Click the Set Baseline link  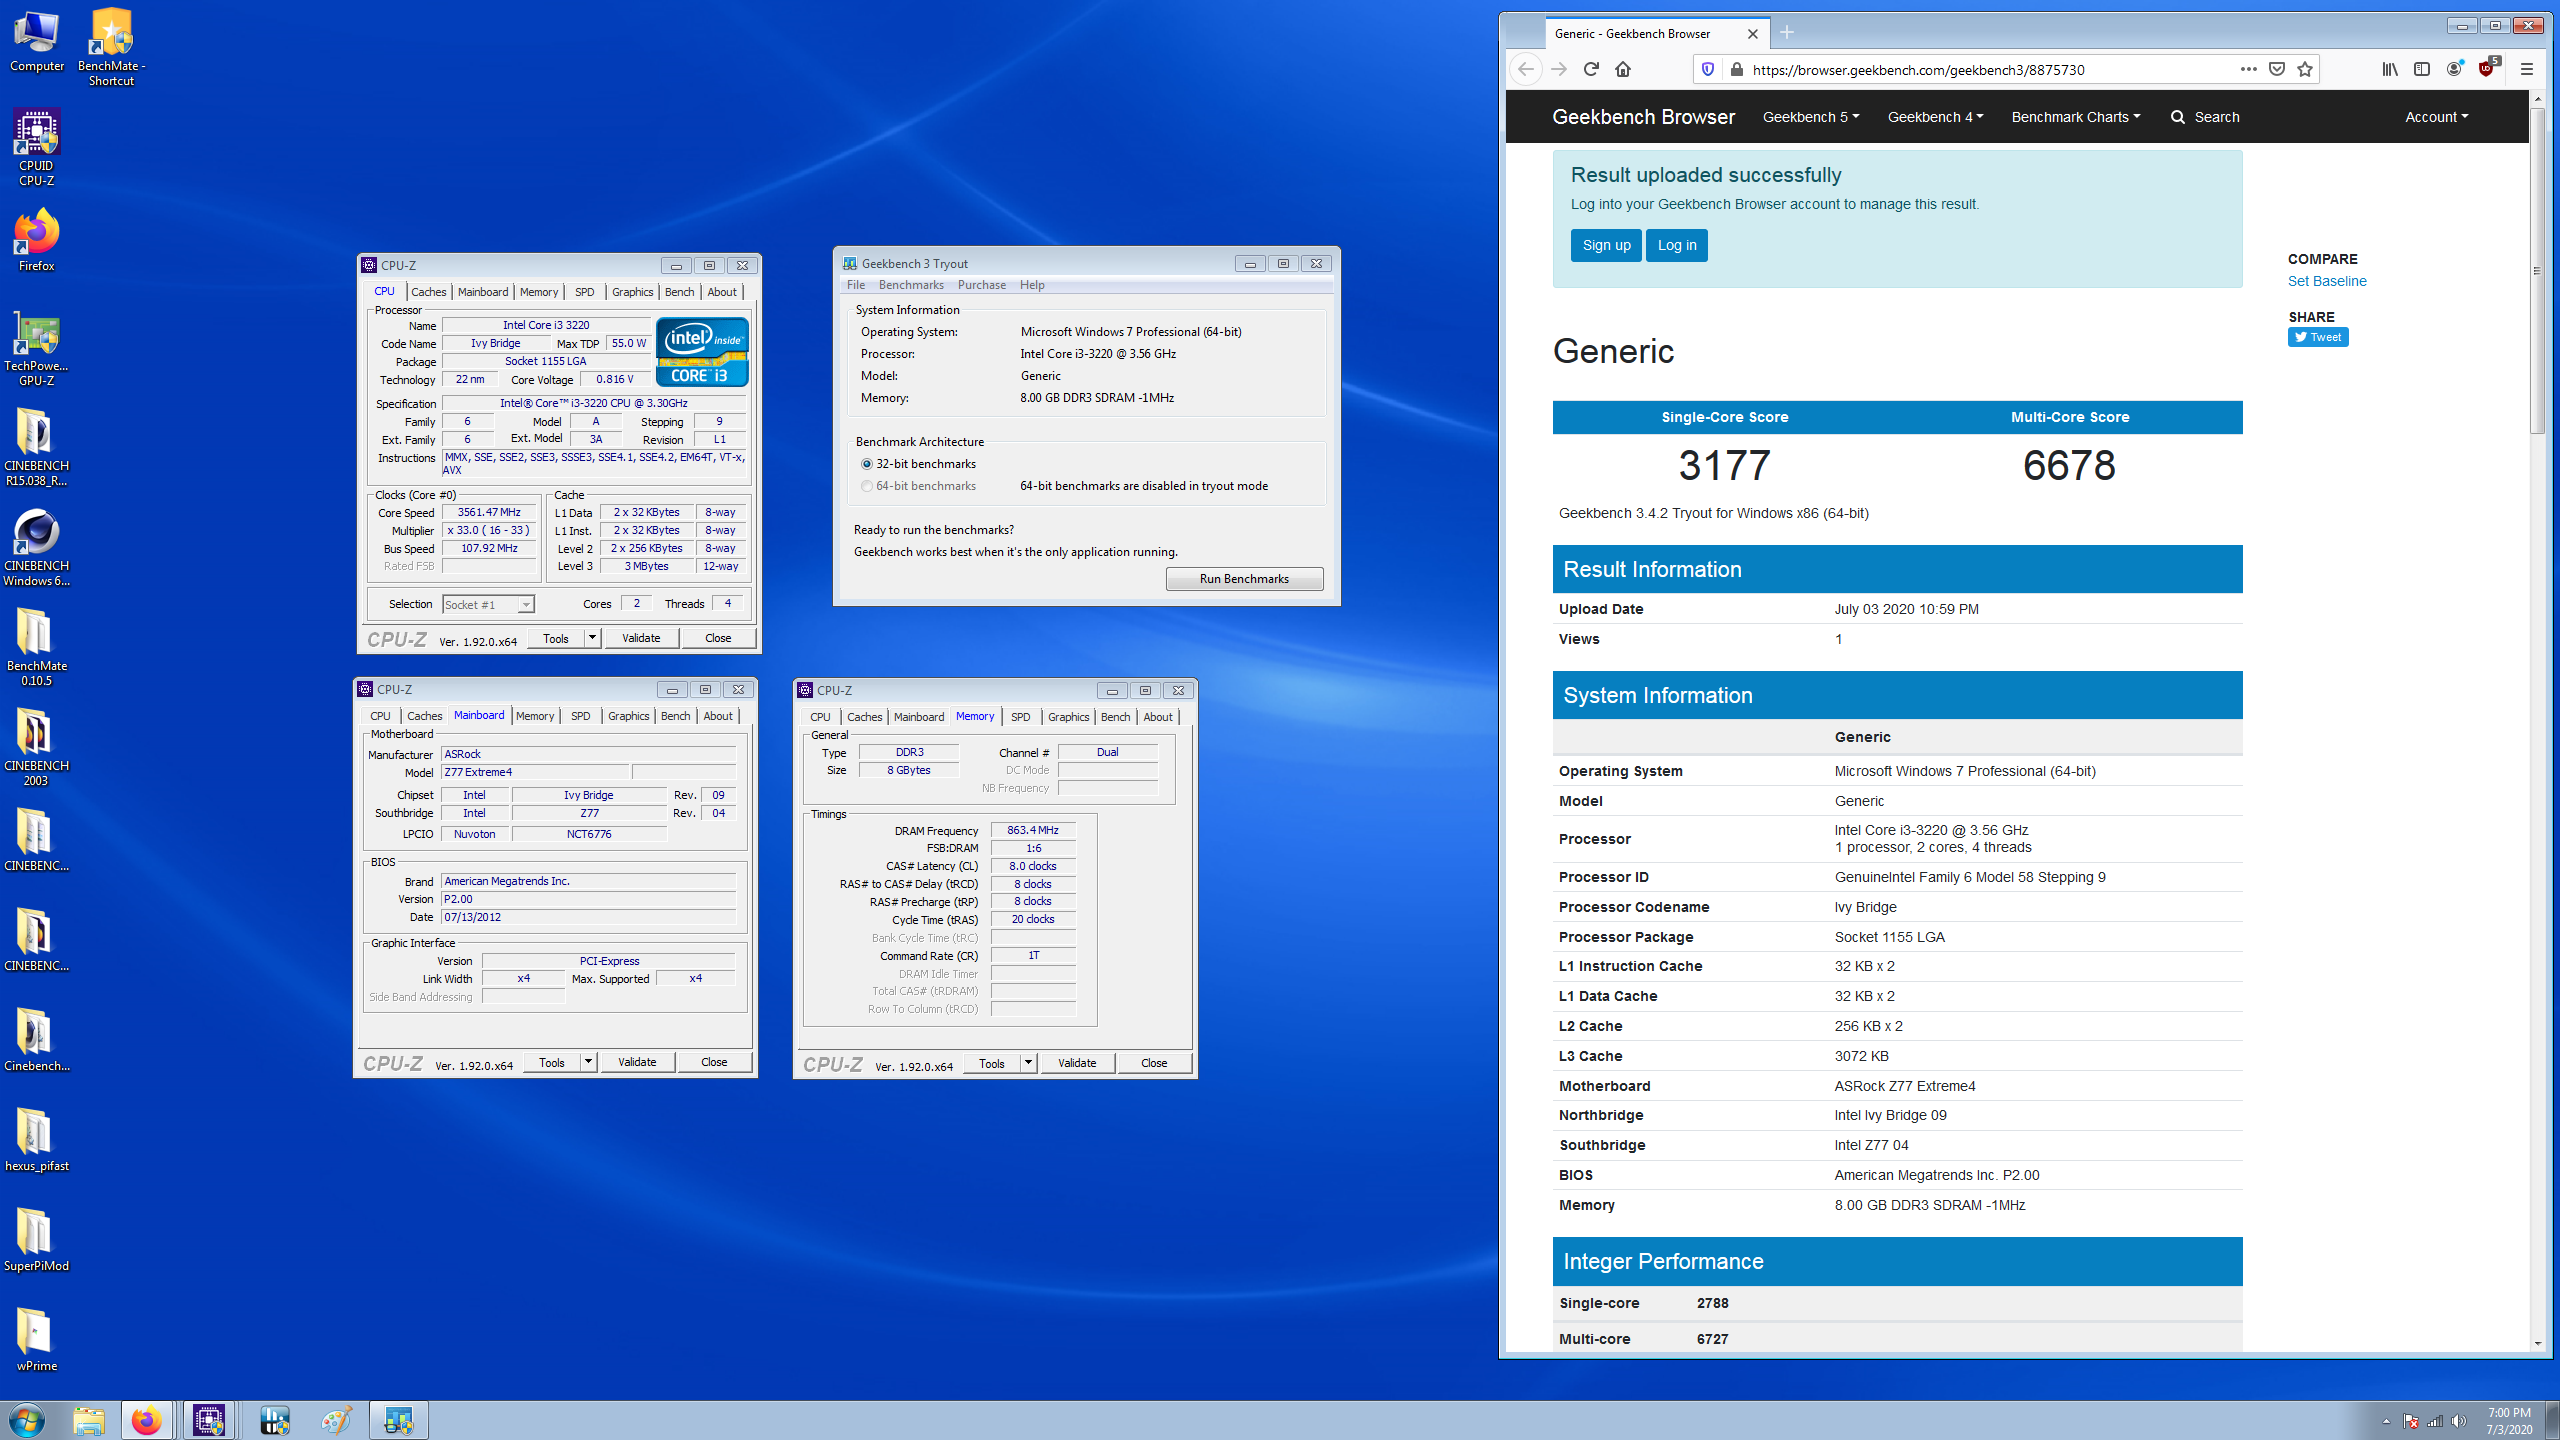click(2327, 281)
